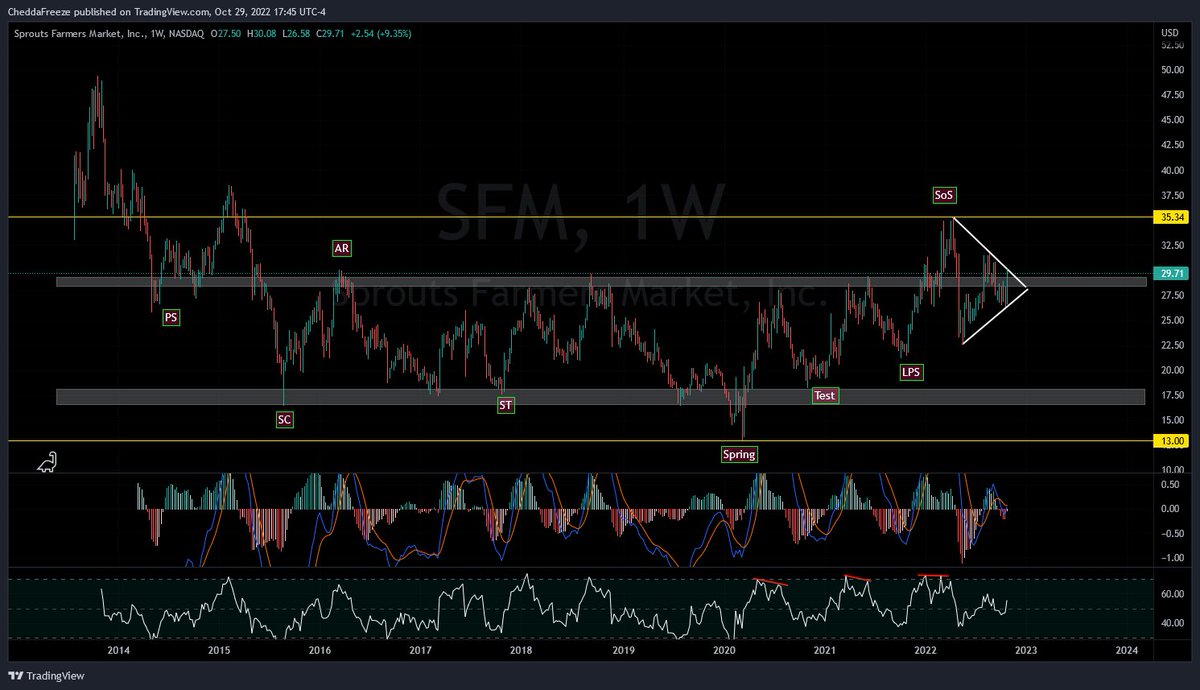The height and width of the screenshot is (690, 1200).
Task: Click the 13.00 yellow price tag
Action: (x=1171, y=441)
